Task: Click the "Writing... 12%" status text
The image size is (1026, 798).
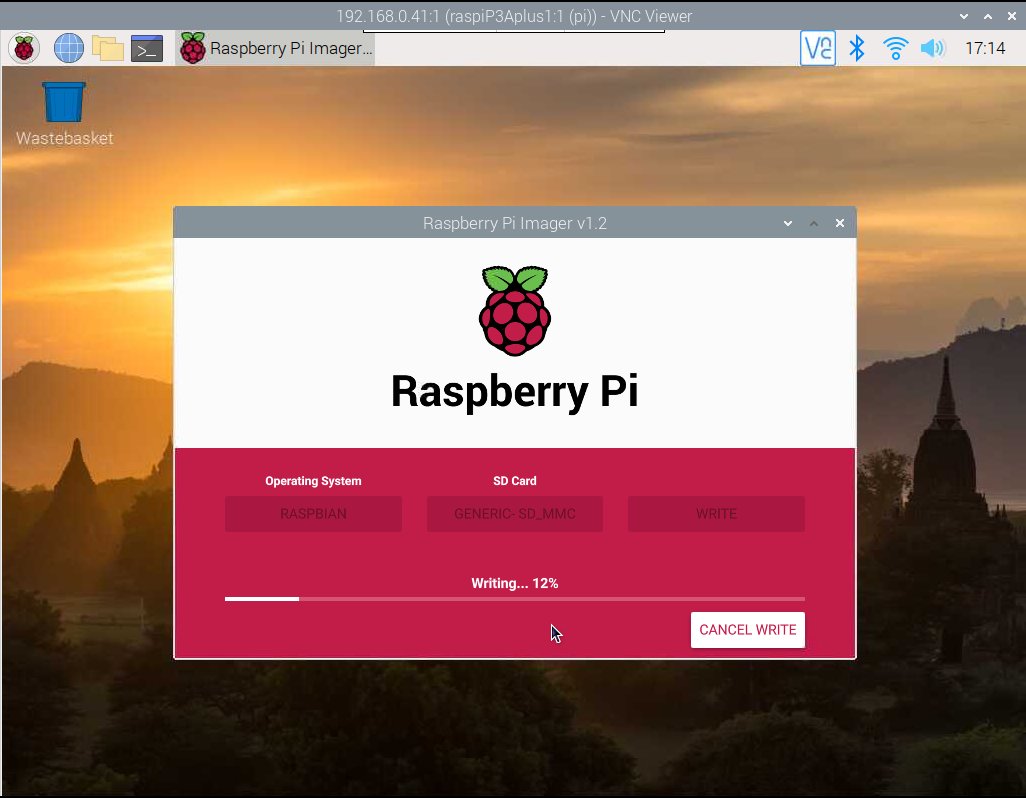Action: coord(515,583)
